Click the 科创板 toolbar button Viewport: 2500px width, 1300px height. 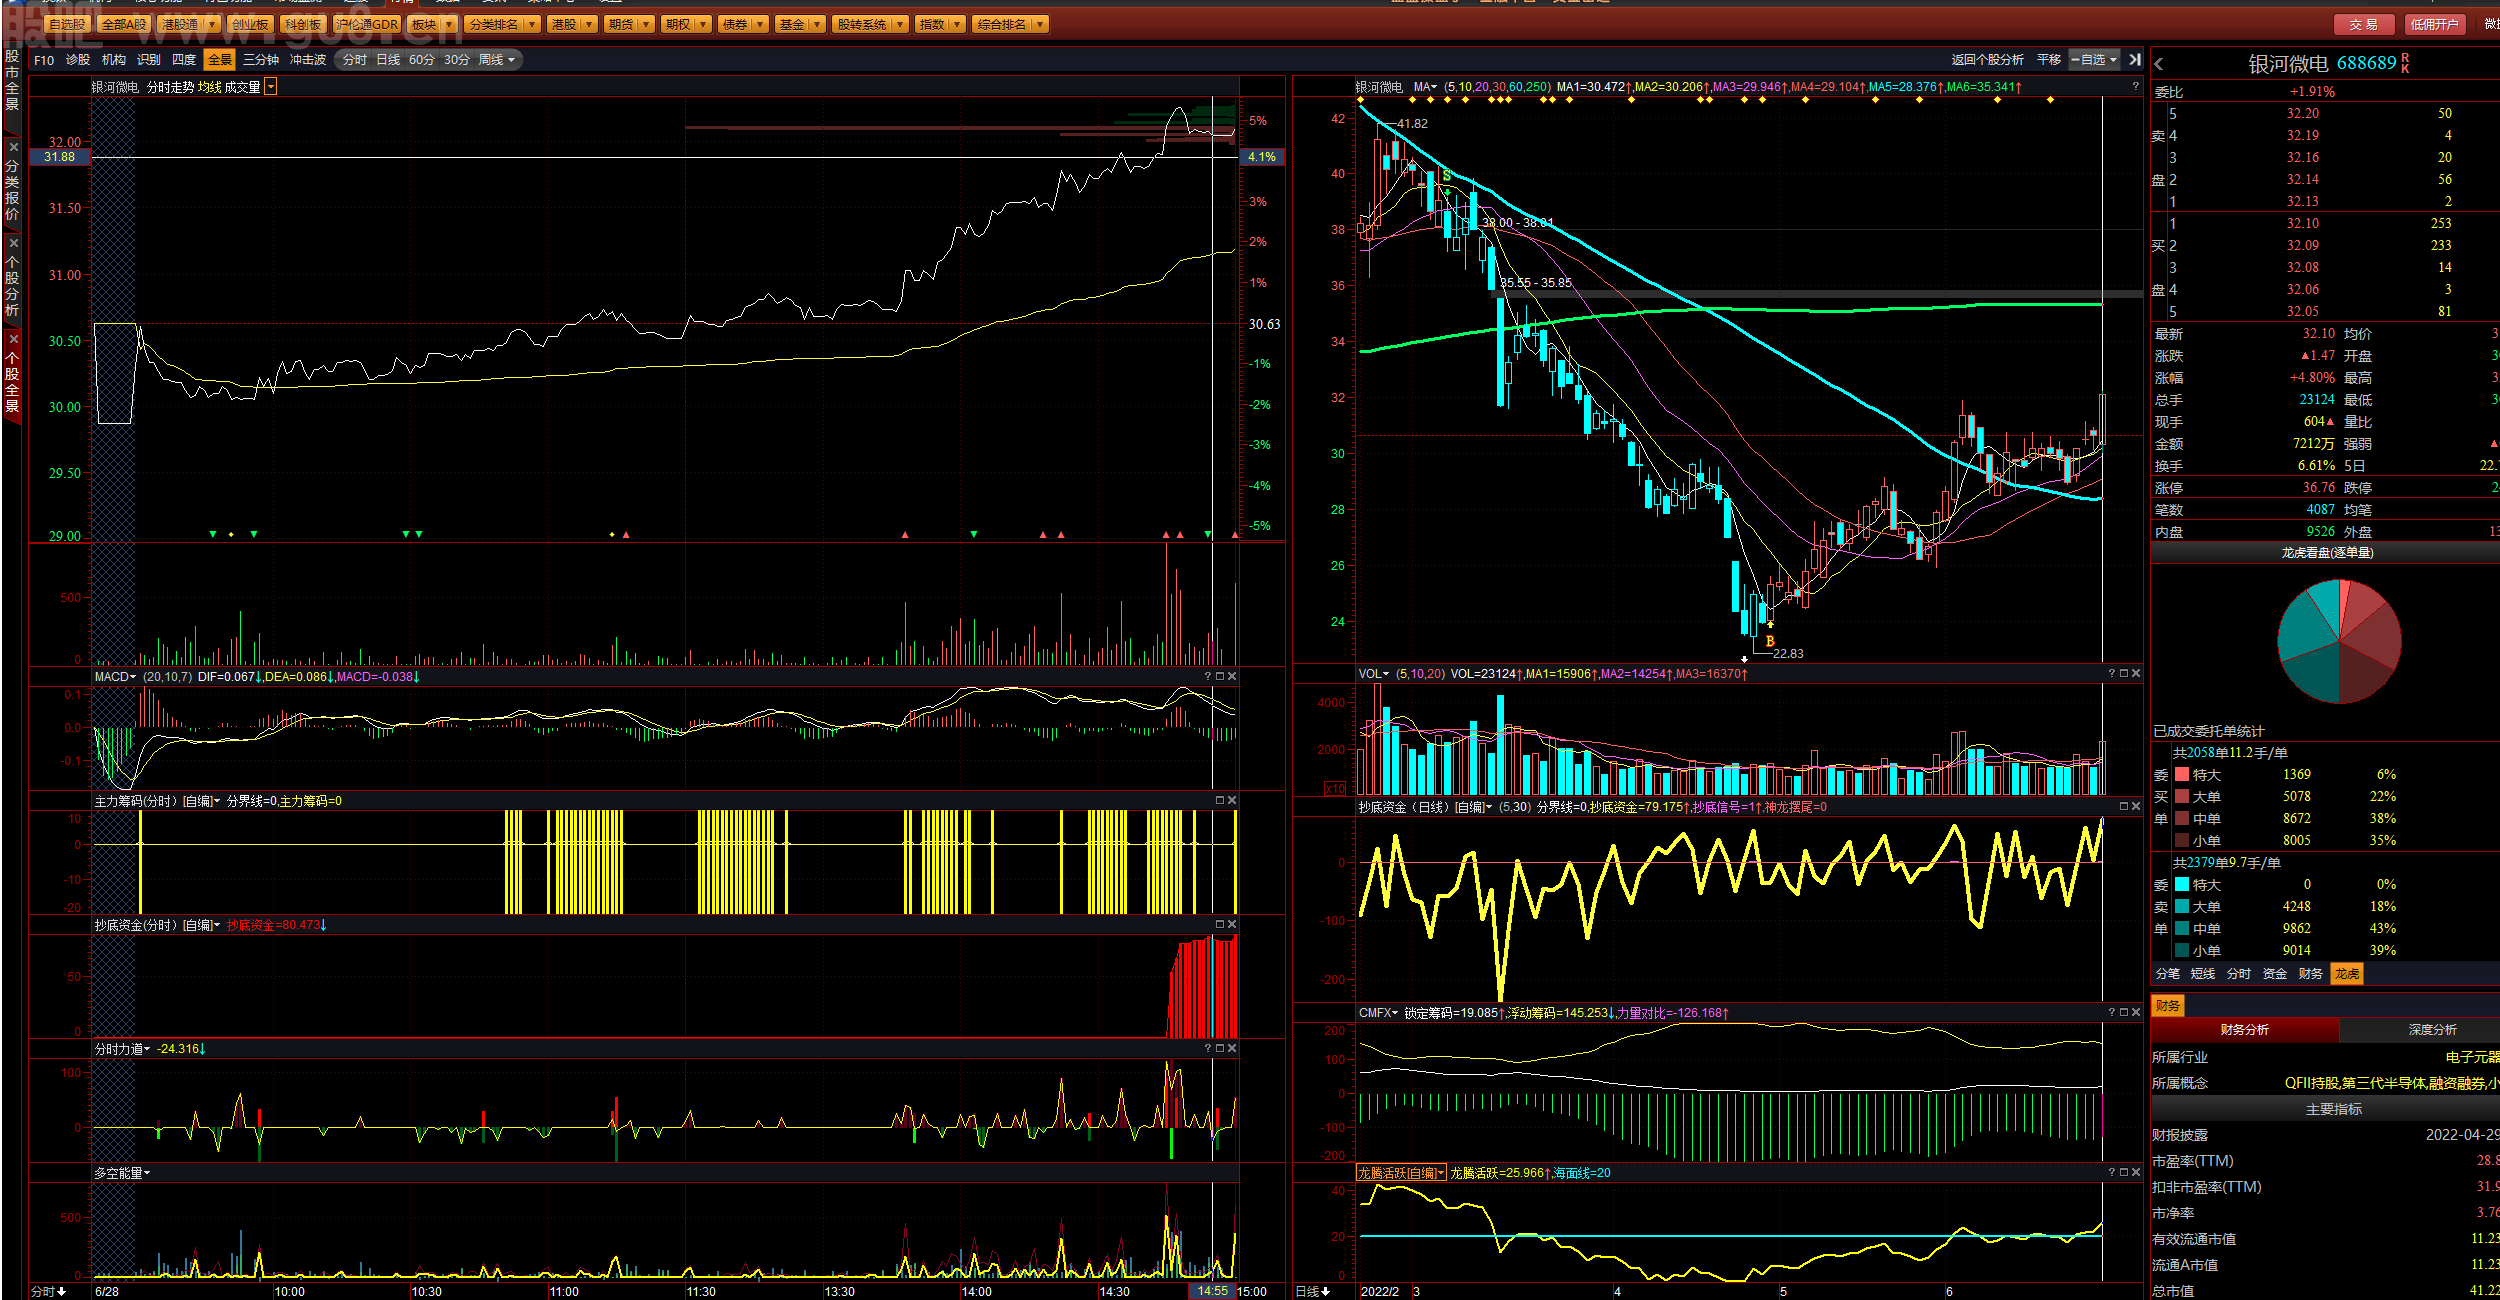click(x=303, y=24)
